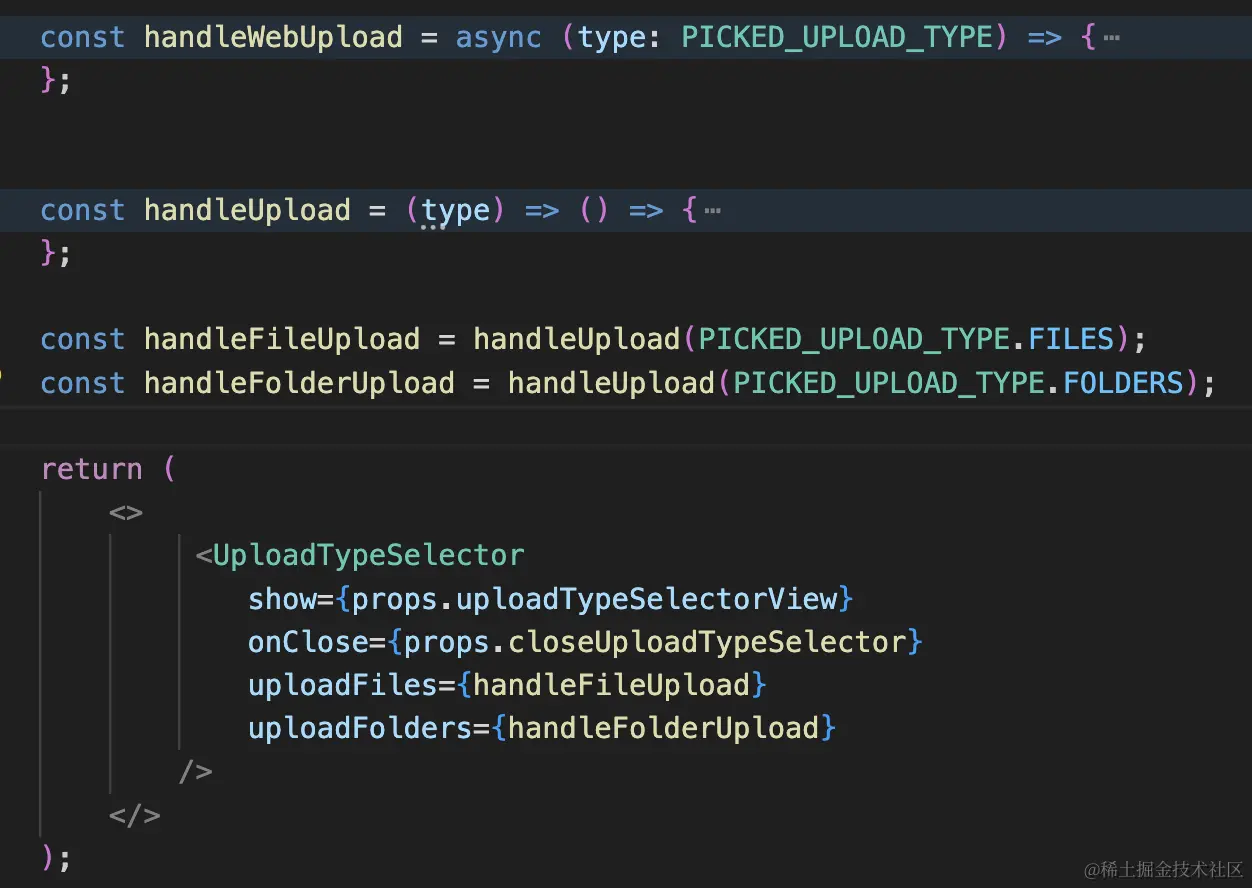Click uploadTypeSelectorView property
The height and width of the screenshot is (888, 1252).
click(646, 599)
